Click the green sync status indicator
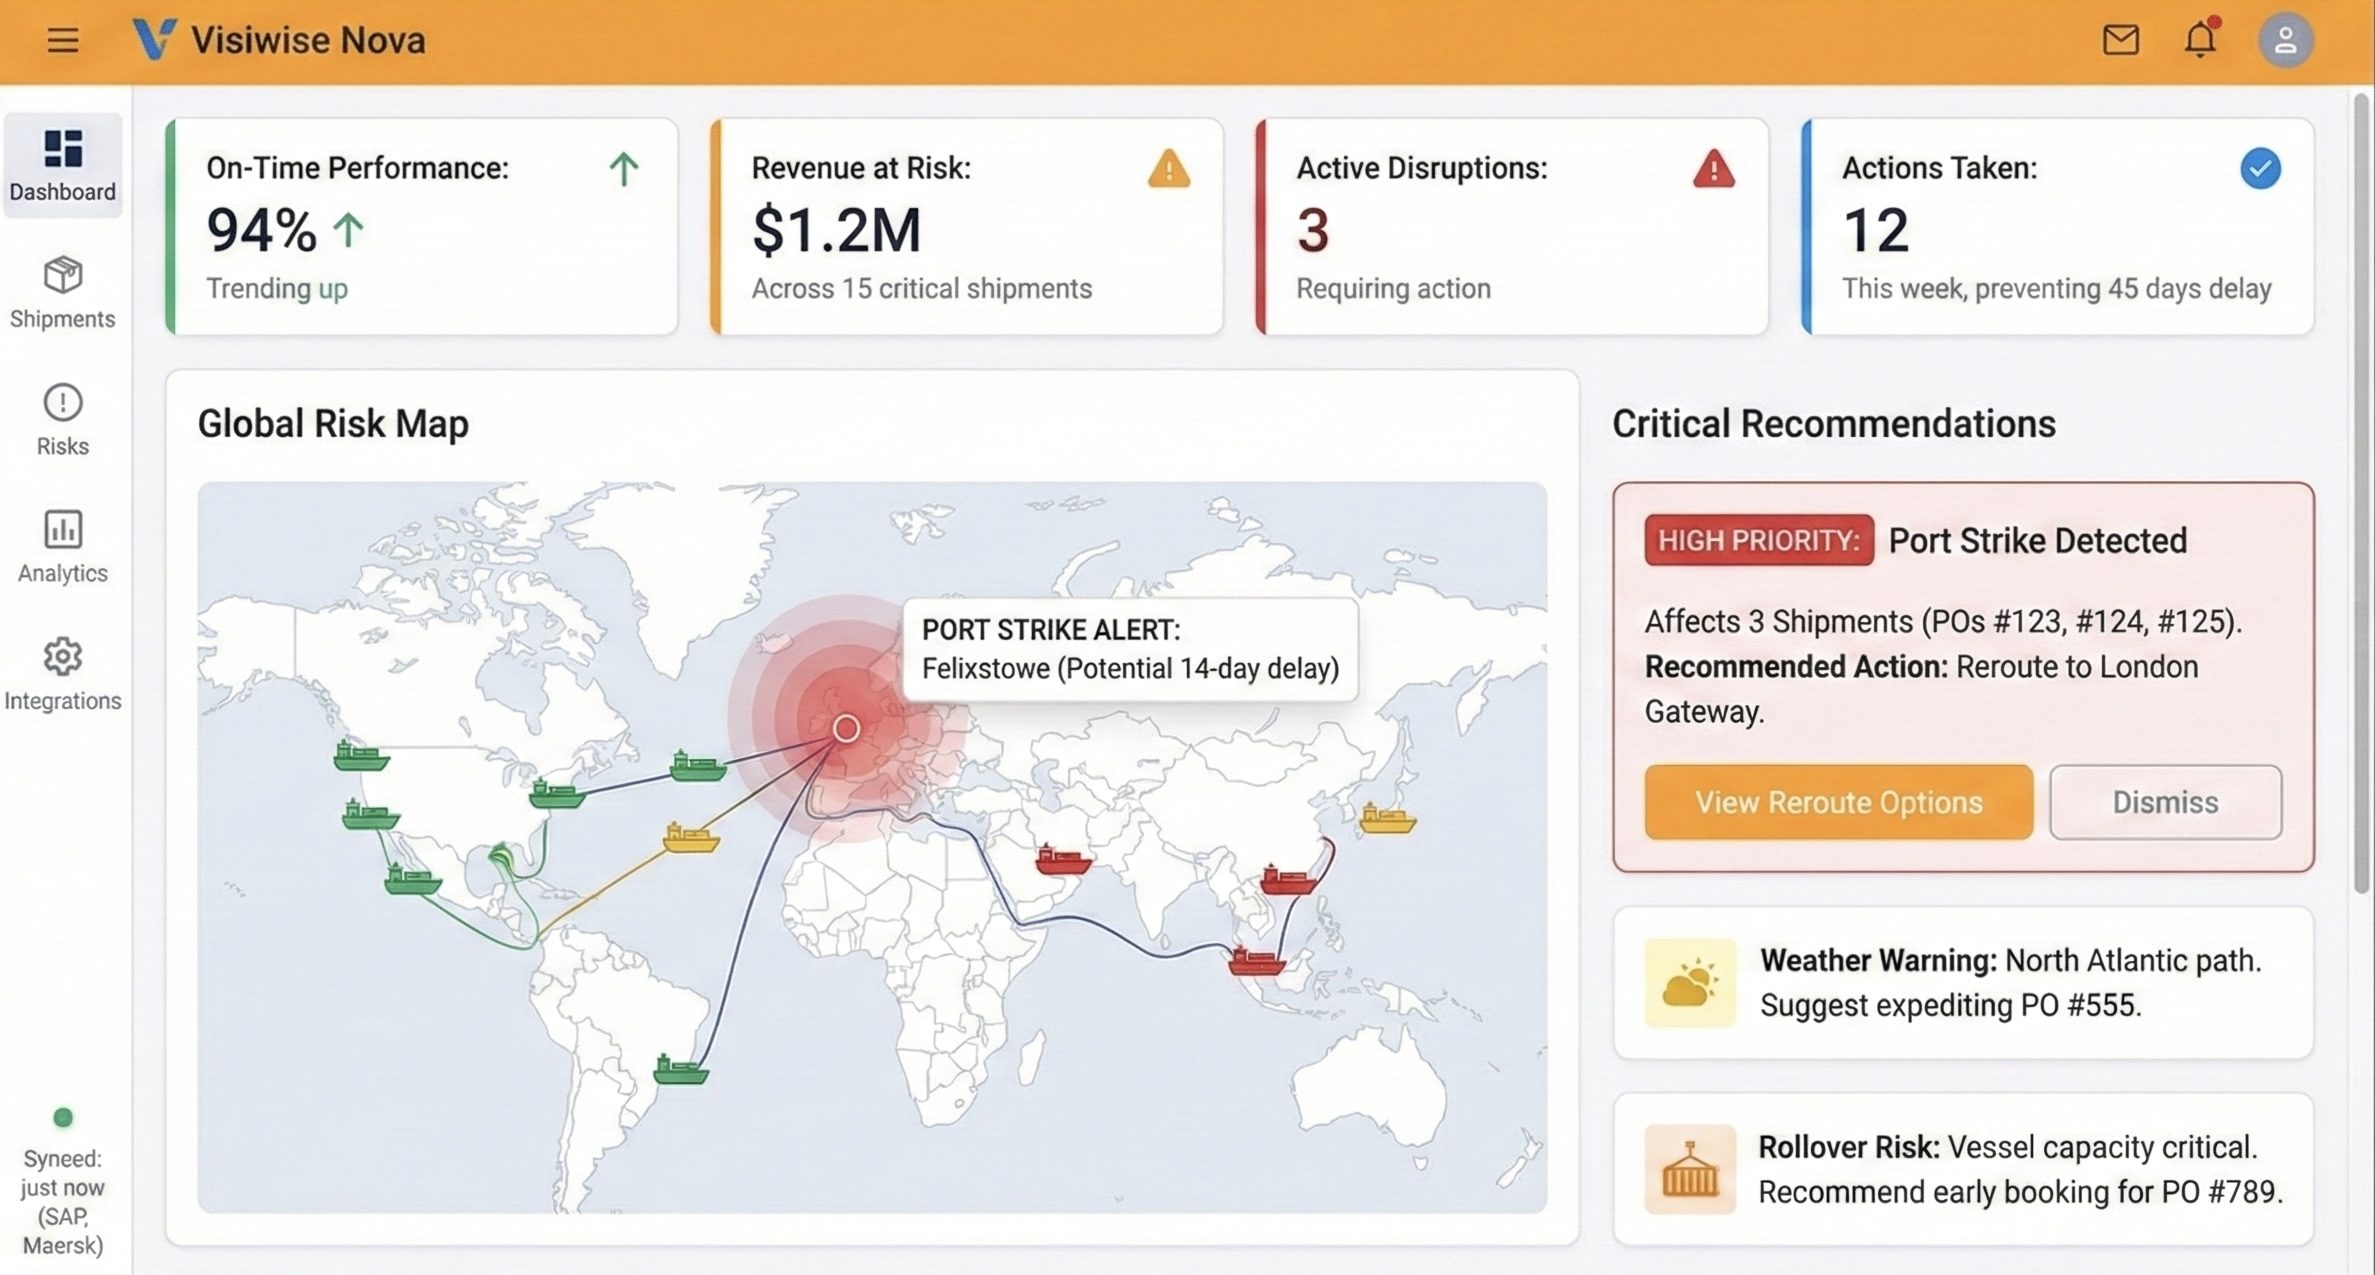Viewport: 2375px width, 1275px height. tap(62, 1117)
